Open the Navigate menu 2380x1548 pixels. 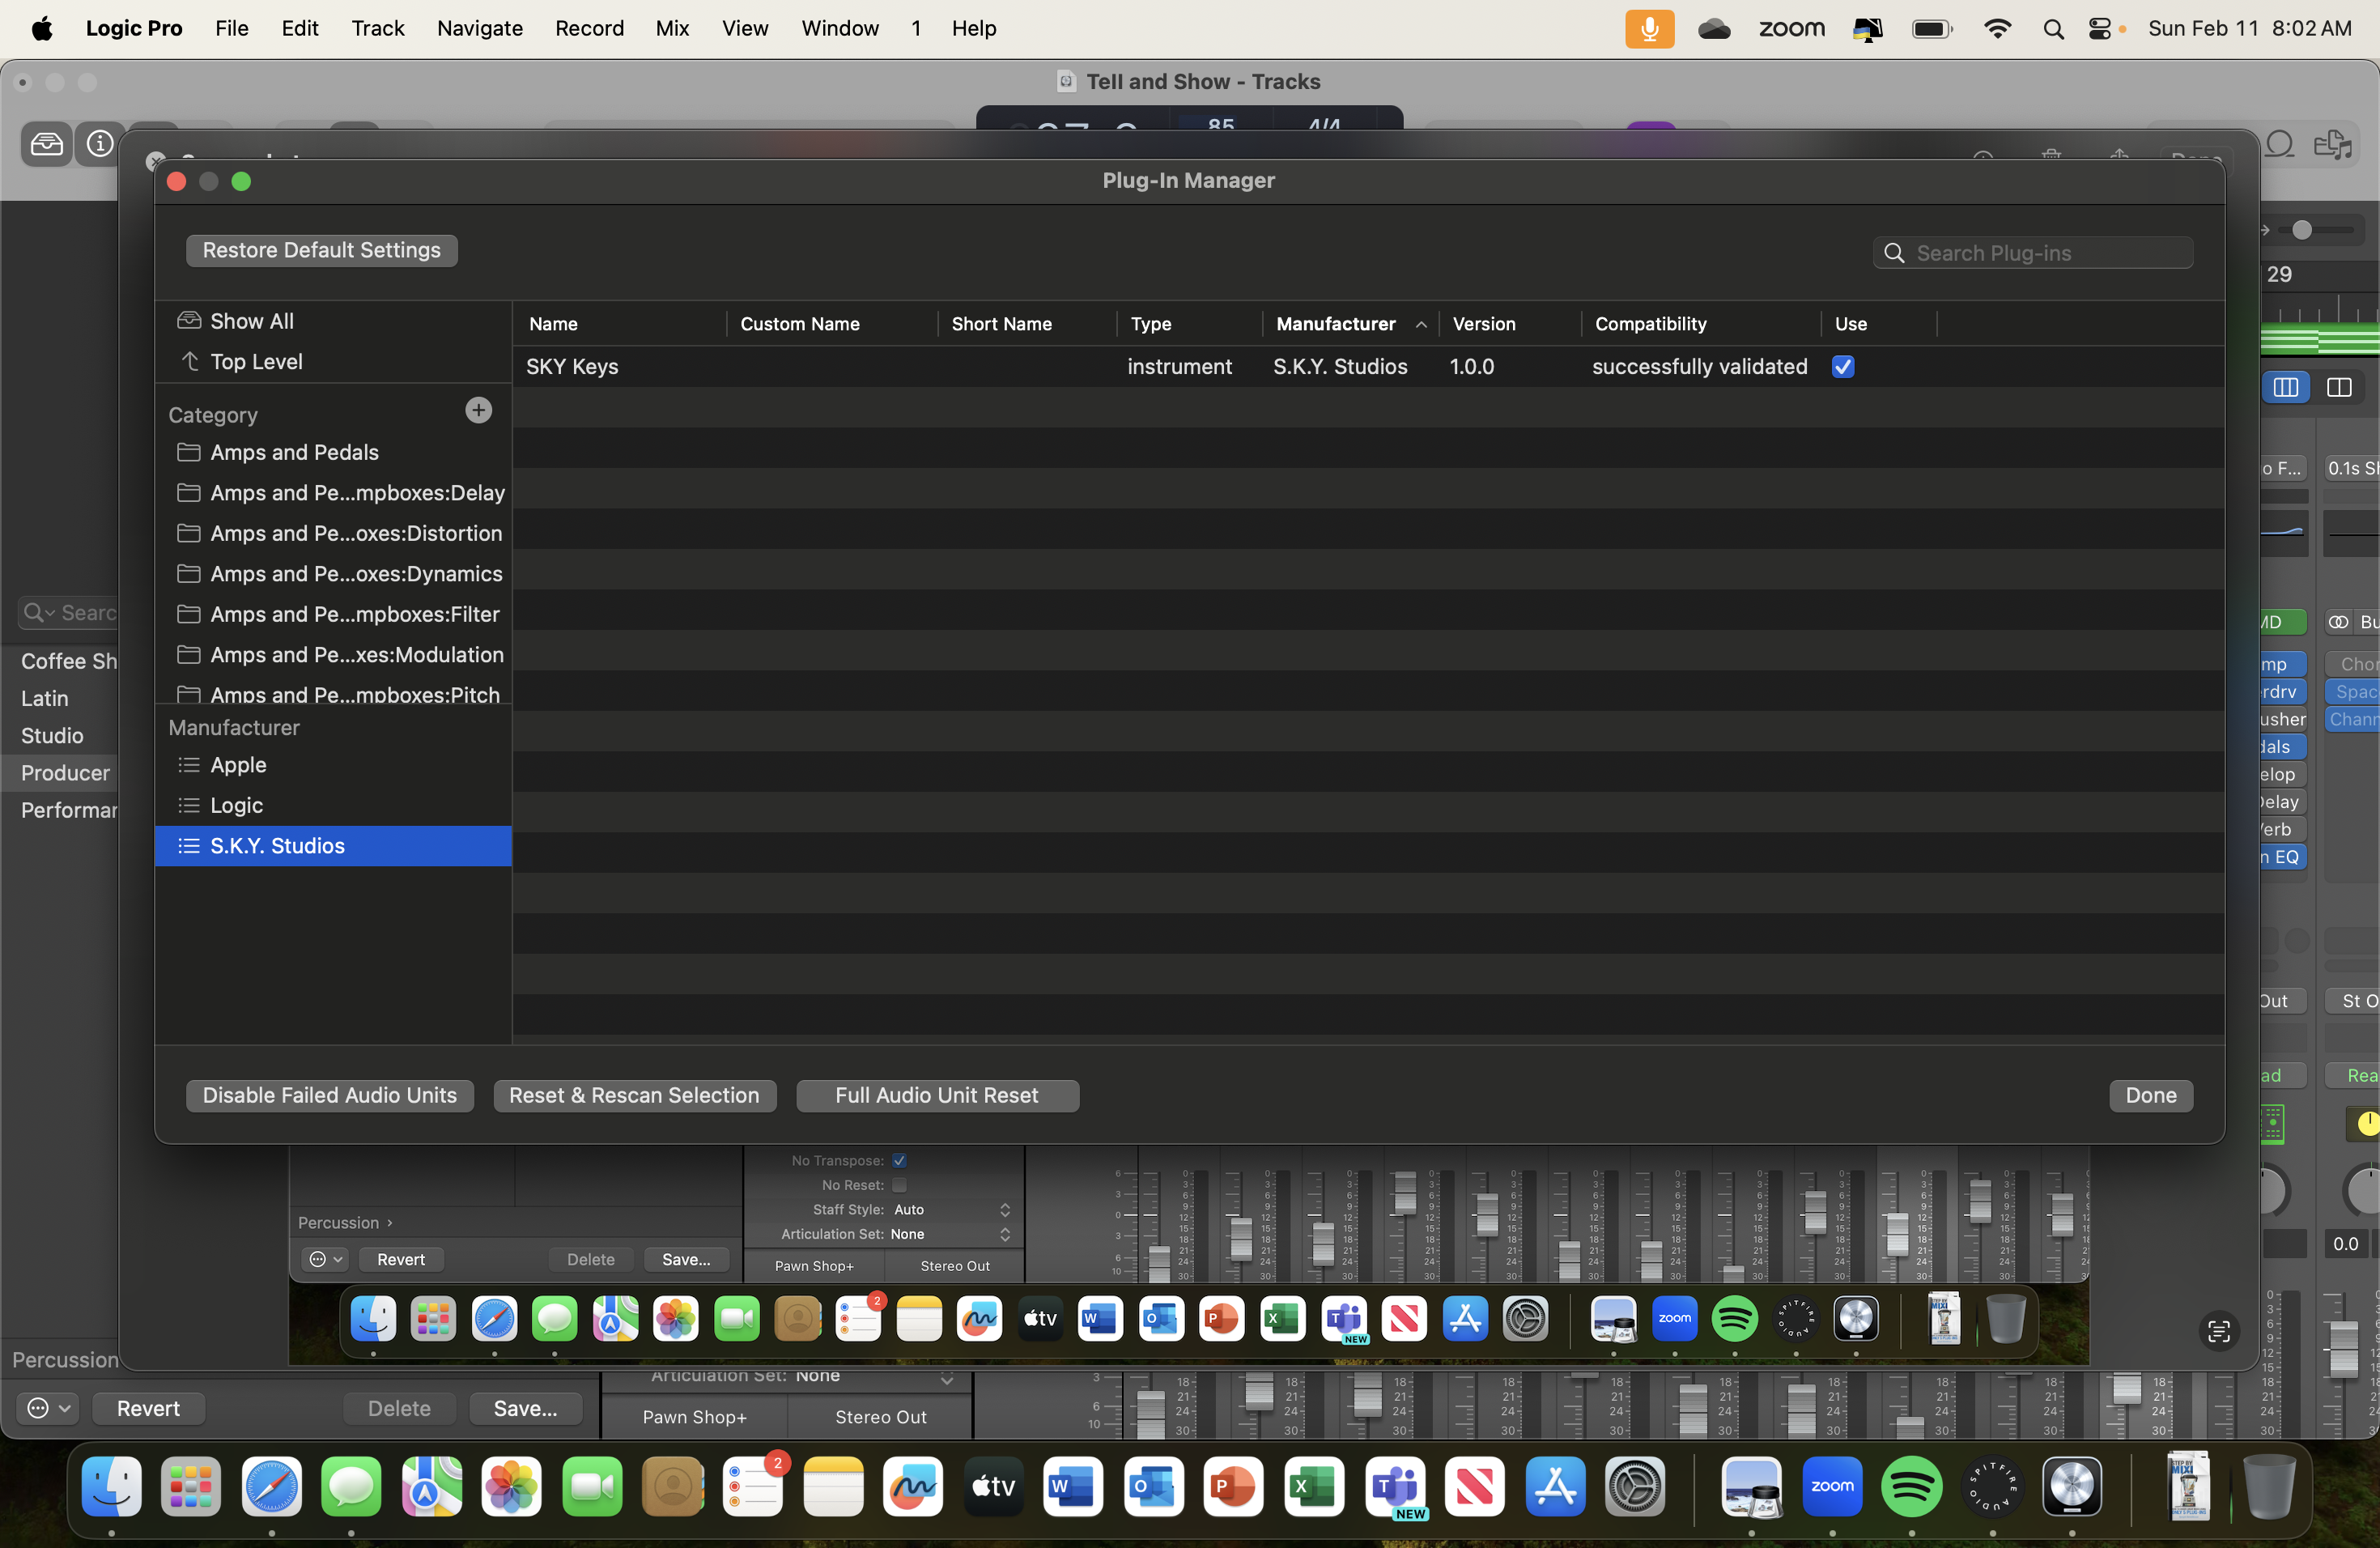pos(479,28)
